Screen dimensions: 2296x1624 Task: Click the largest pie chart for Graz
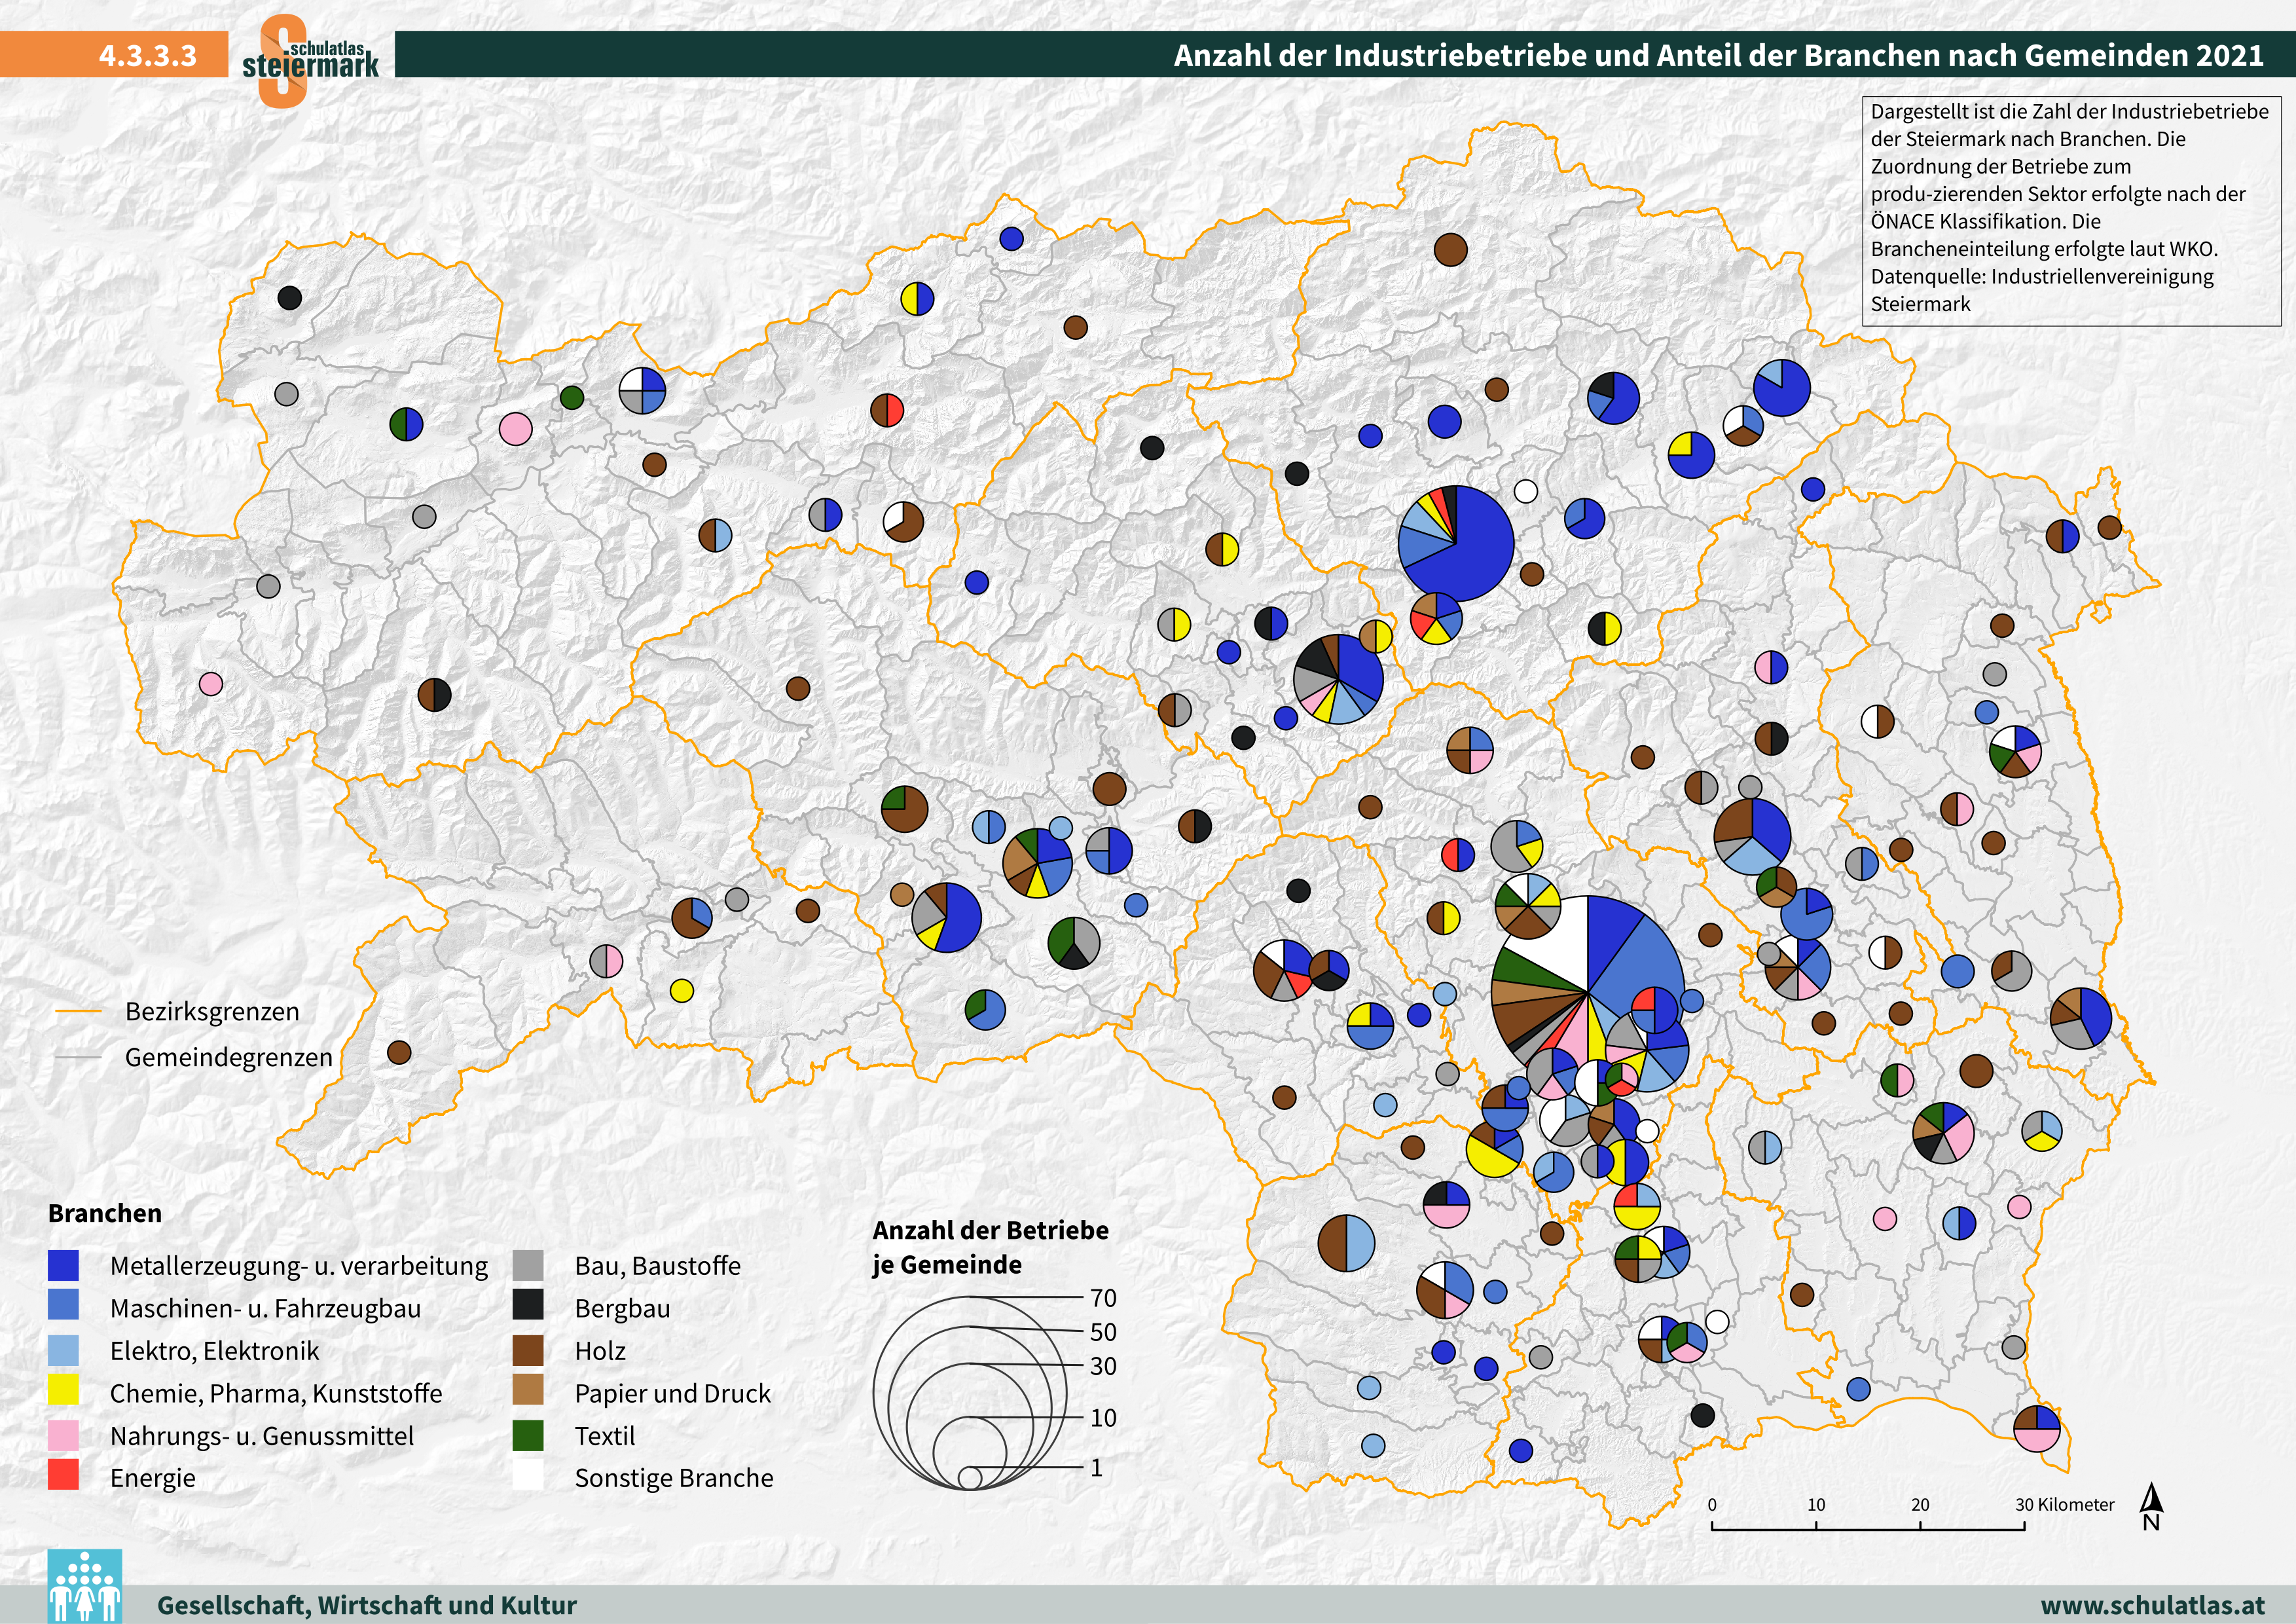pos(1587,992)
